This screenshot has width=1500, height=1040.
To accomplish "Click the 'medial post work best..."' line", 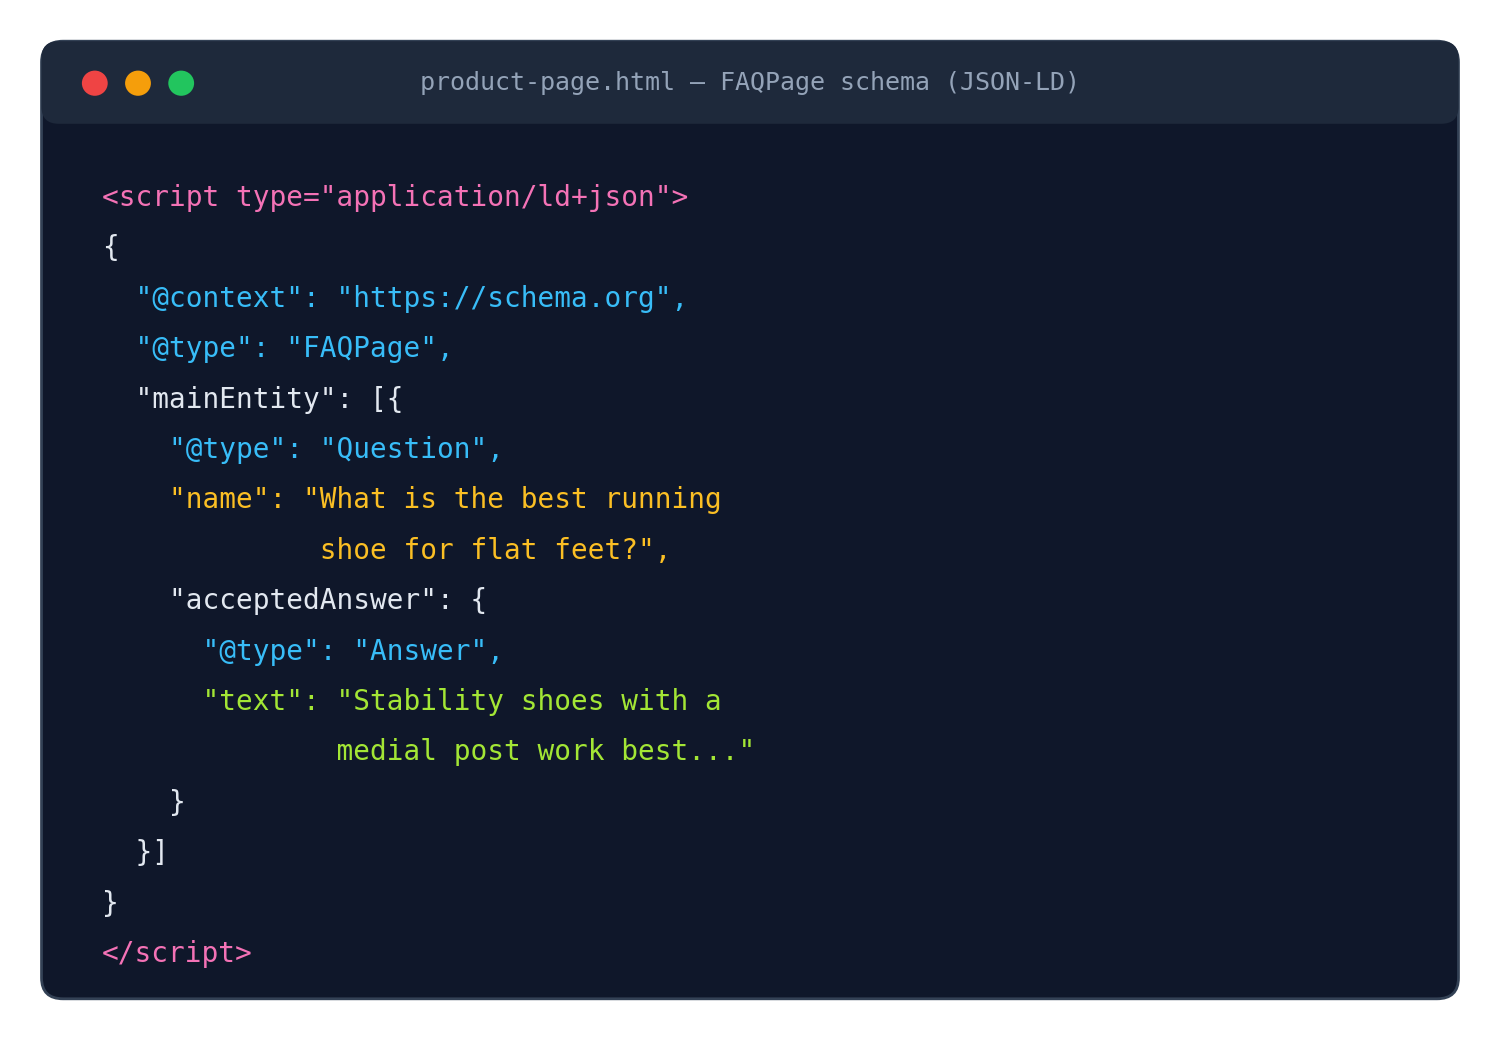I will (545, 751).
